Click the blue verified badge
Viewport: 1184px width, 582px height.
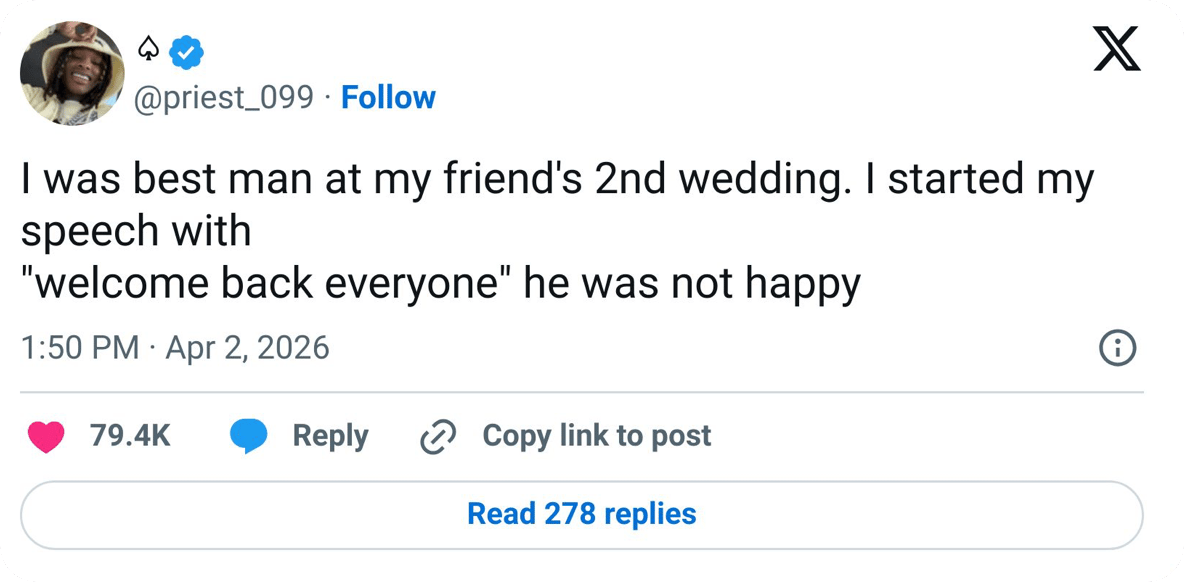click(x=186, y=50)
